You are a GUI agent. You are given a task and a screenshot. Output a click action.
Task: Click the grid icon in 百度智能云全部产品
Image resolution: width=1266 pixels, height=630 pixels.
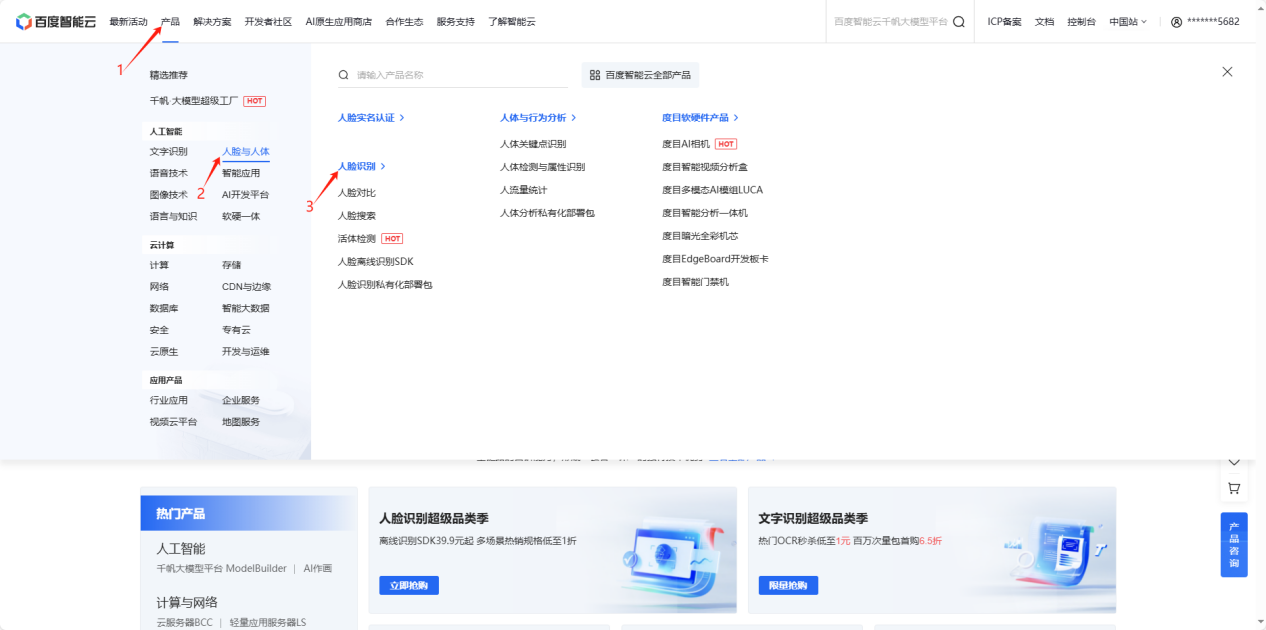click(595, 75)
